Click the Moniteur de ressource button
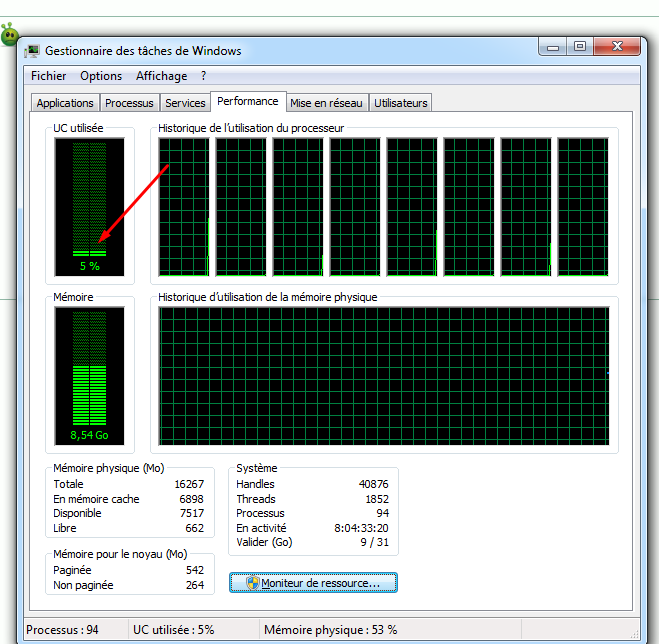Viewport: 659px width, 644px height. (313, 583)
